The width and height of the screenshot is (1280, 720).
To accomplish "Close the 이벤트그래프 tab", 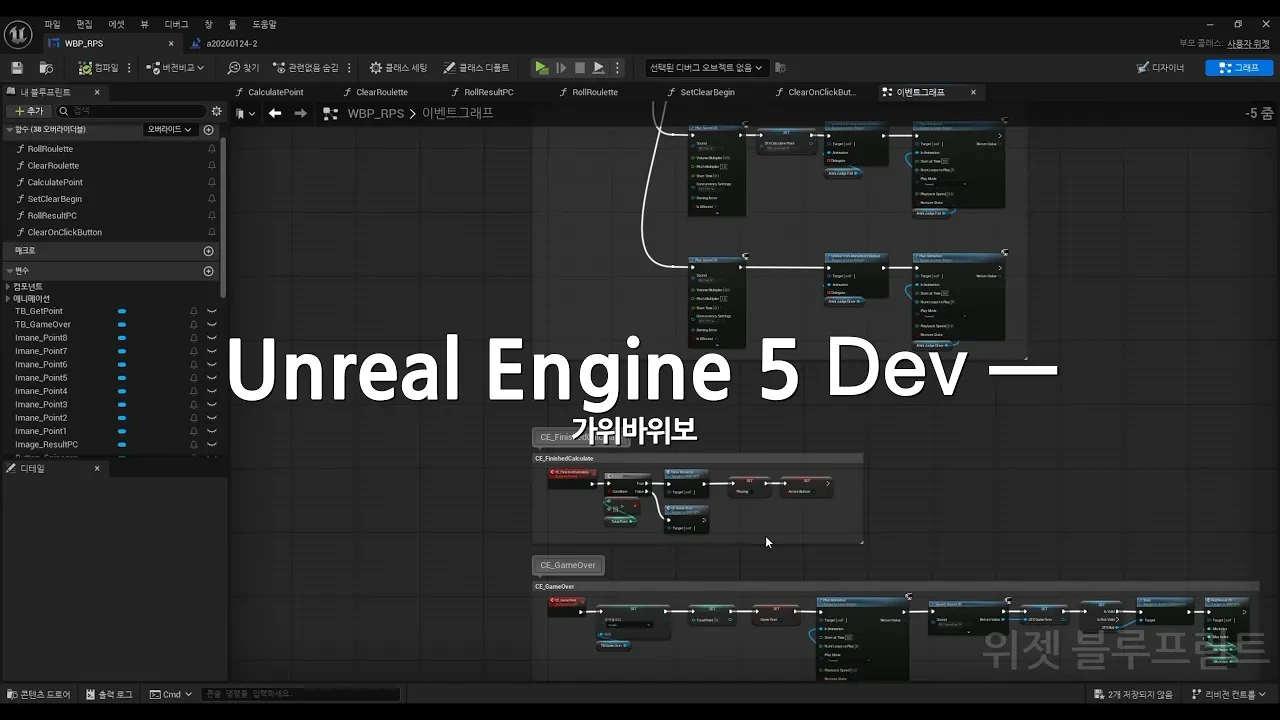I will 973,92.
